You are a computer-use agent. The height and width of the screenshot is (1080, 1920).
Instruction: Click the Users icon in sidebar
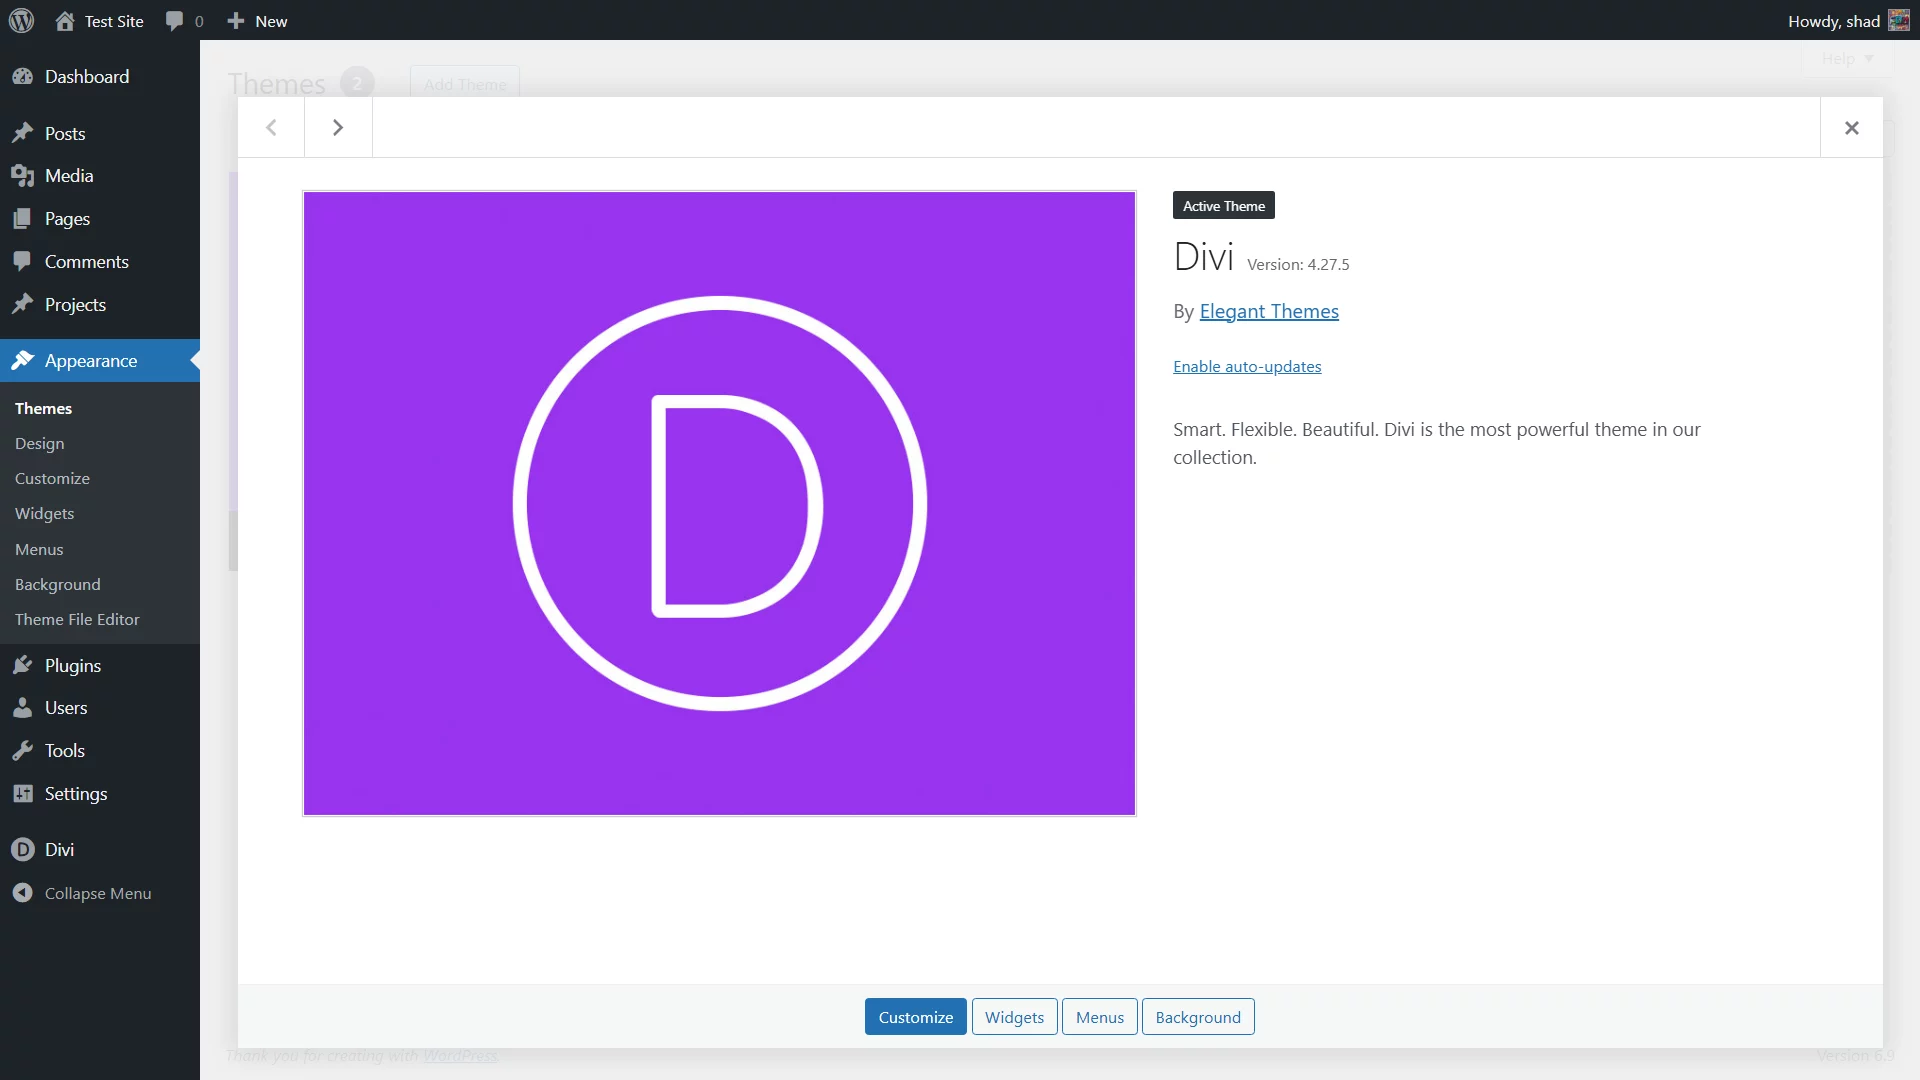point(22,707)
